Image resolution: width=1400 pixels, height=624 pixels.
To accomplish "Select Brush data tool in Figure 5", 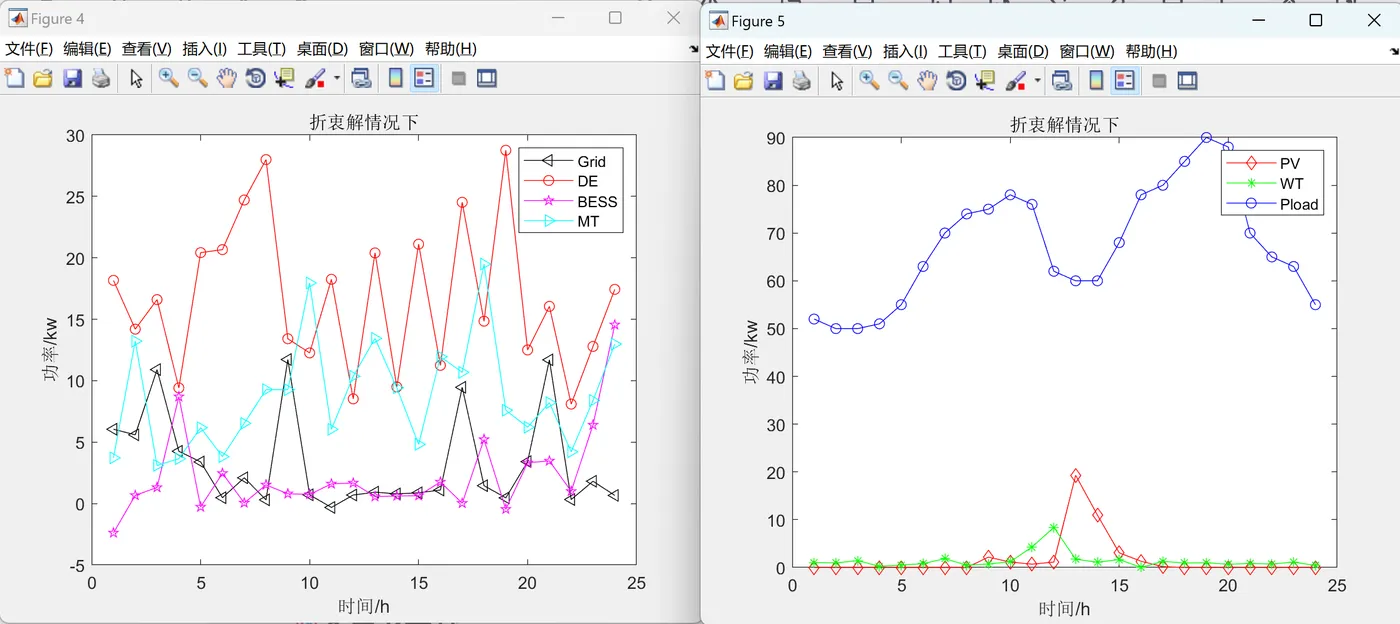I will (x=1016, y=80).
